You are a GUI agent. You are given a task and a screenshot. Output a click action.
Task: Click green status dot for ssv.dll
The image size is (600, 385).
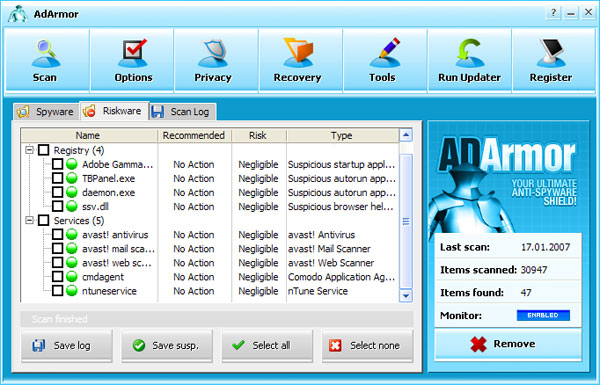(x=72, y=206)
